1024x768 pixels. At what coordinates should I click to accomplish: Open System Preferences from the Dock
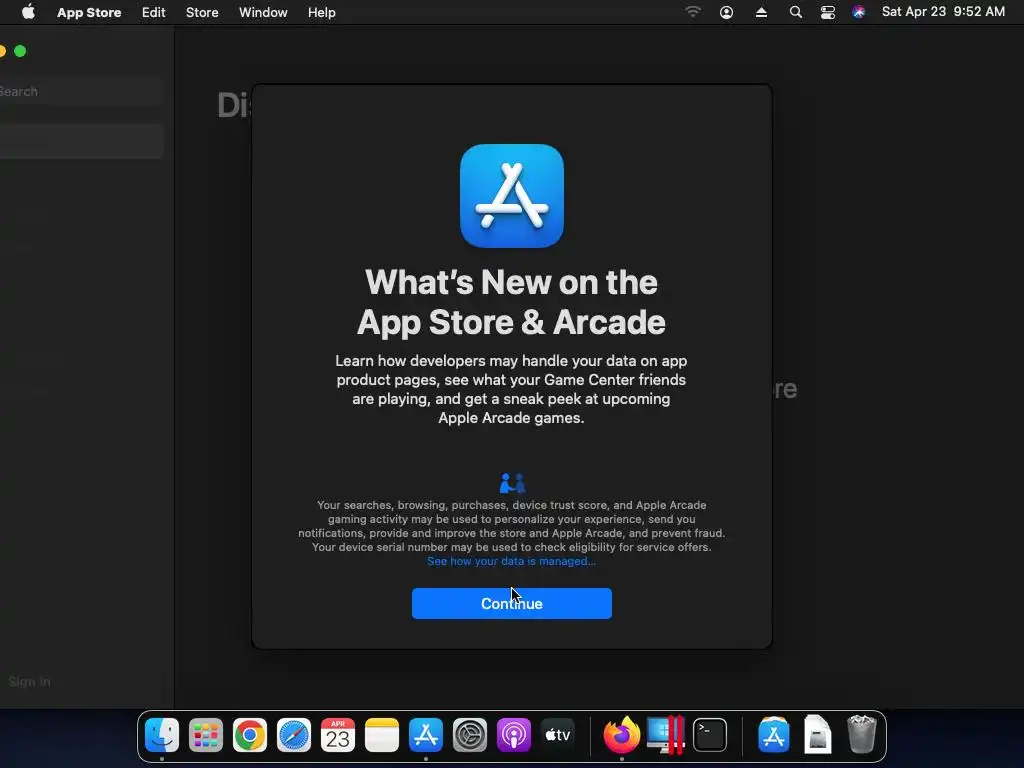(x=470, y=735)
